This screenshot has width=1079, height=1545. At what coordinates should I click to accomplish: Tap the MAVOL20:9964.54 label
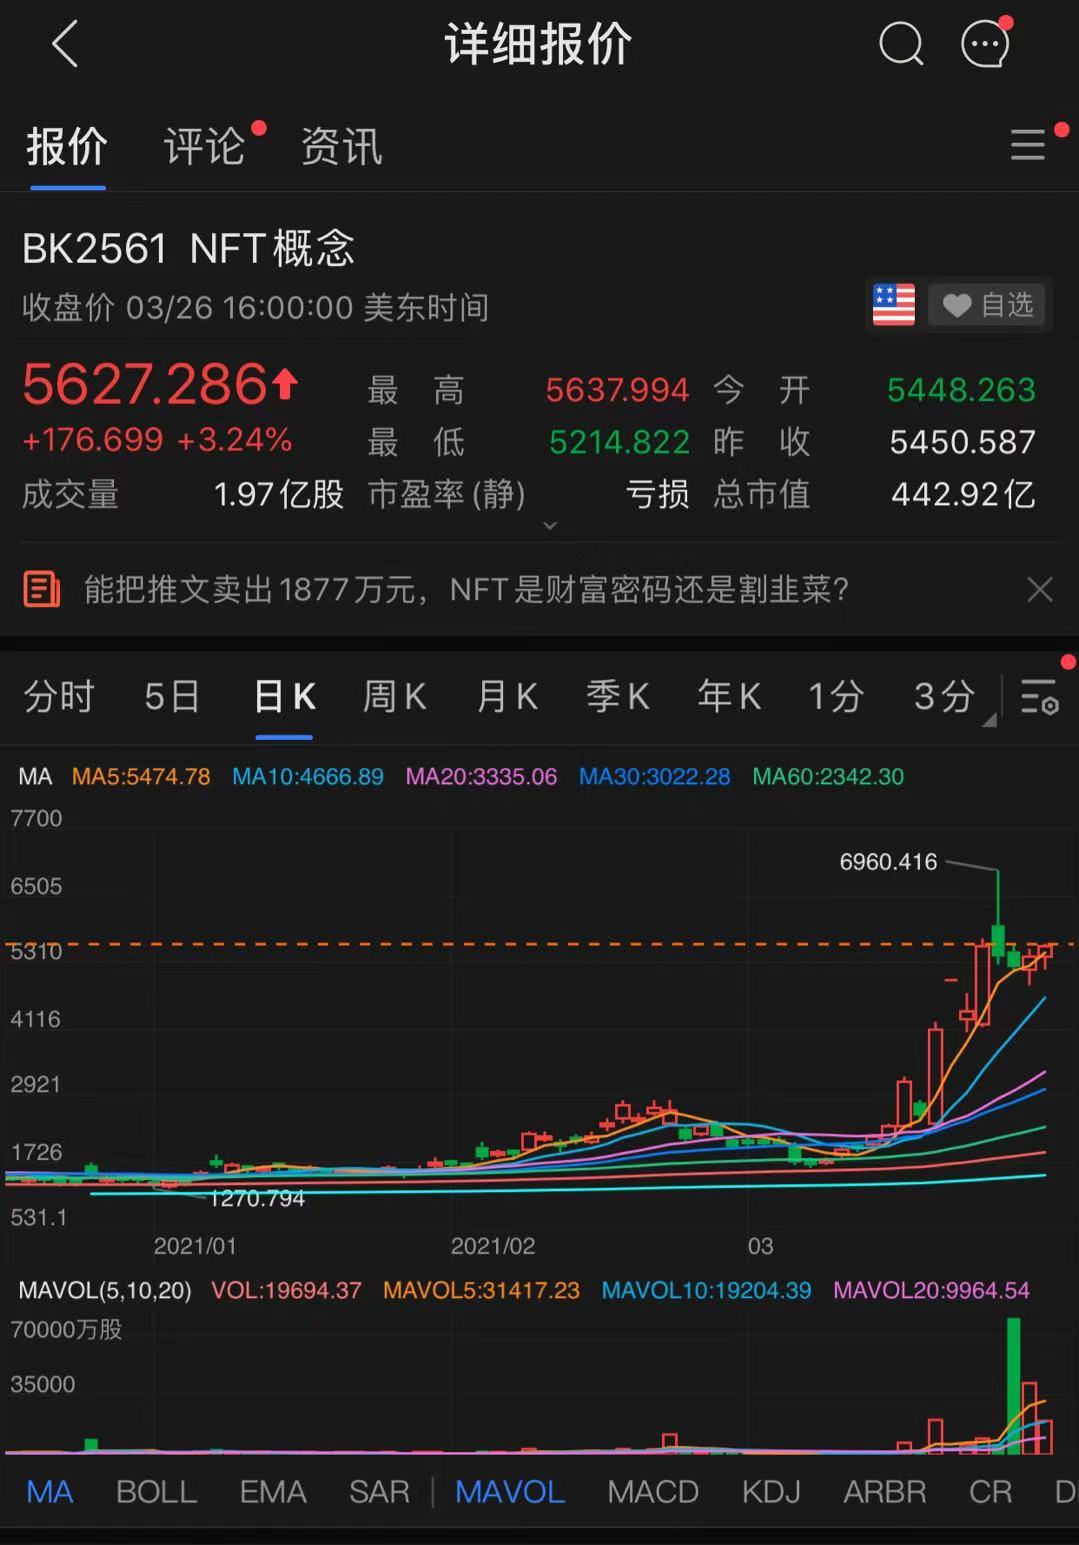pos(931,1291)
